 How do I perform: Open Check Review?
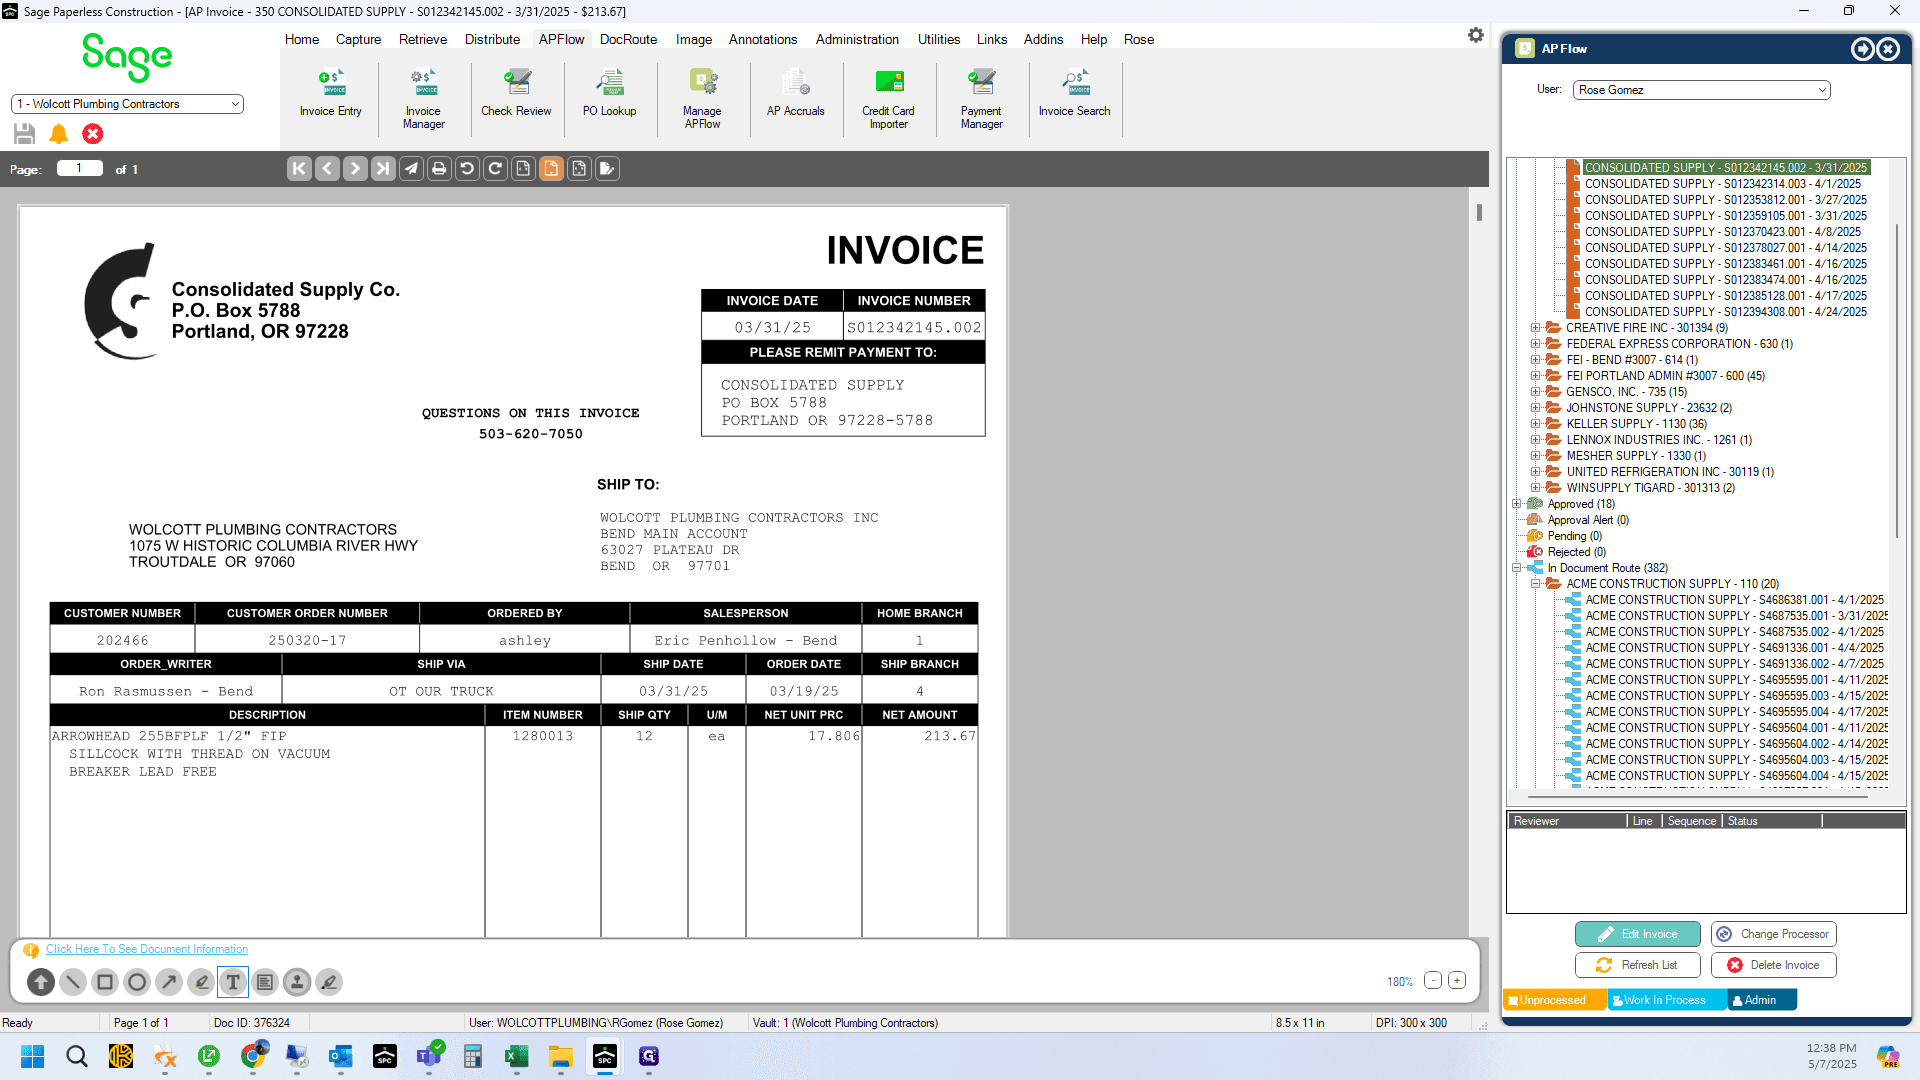pyautogui.click(x=516, y=94)
